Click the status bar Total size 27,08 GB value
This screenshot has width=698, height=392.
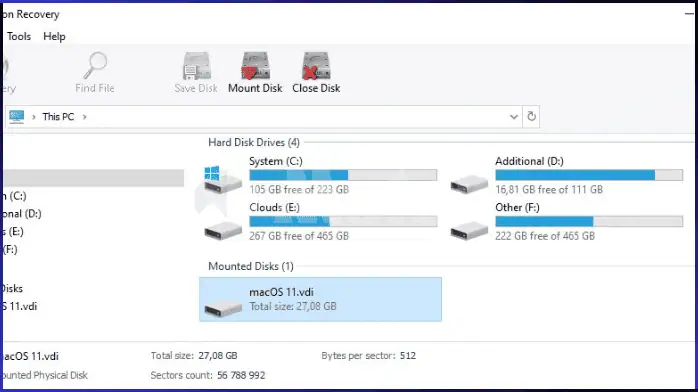[x=218, y=356]
